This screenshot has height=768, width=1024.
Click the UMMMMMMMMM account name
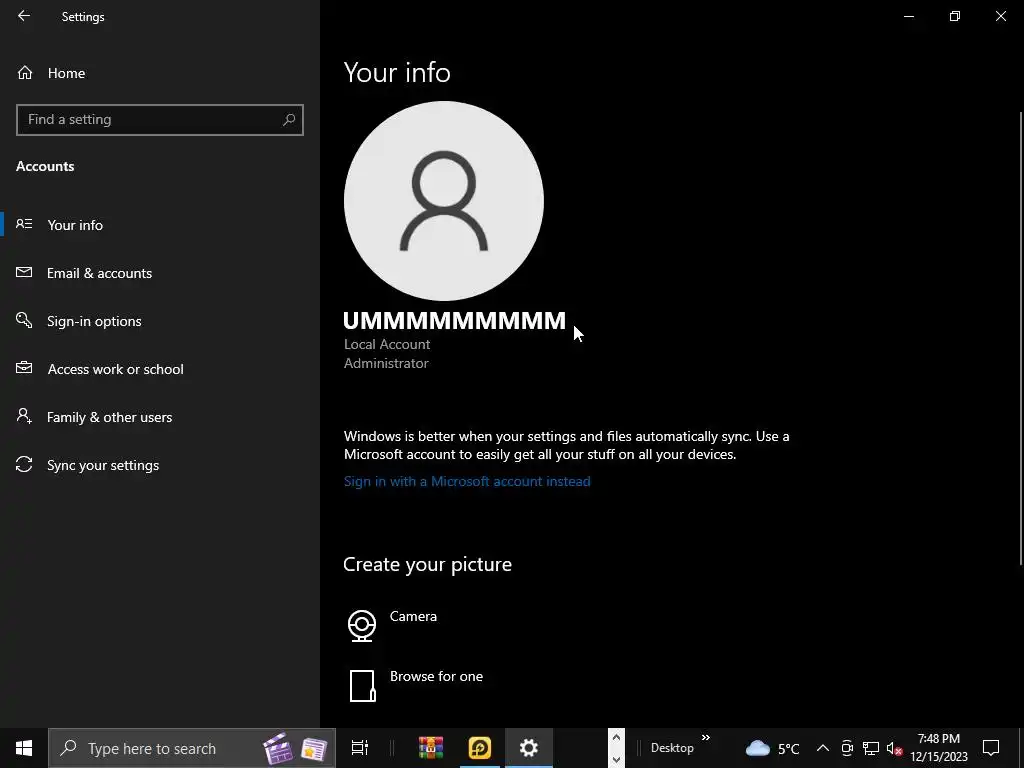click(455, 321)
